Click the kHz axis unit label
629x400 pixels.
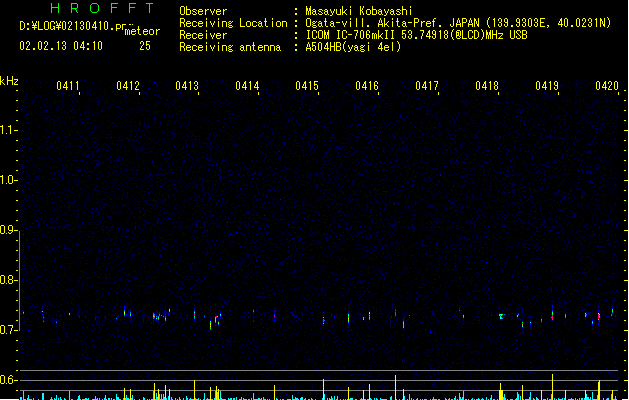click(9, 81)
